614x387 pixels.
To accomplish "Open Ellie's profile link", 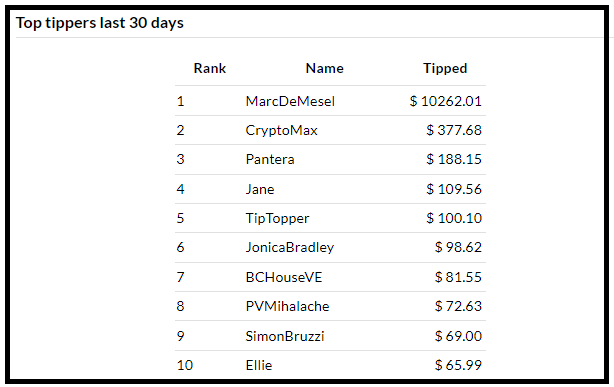I will click(259, 365).
